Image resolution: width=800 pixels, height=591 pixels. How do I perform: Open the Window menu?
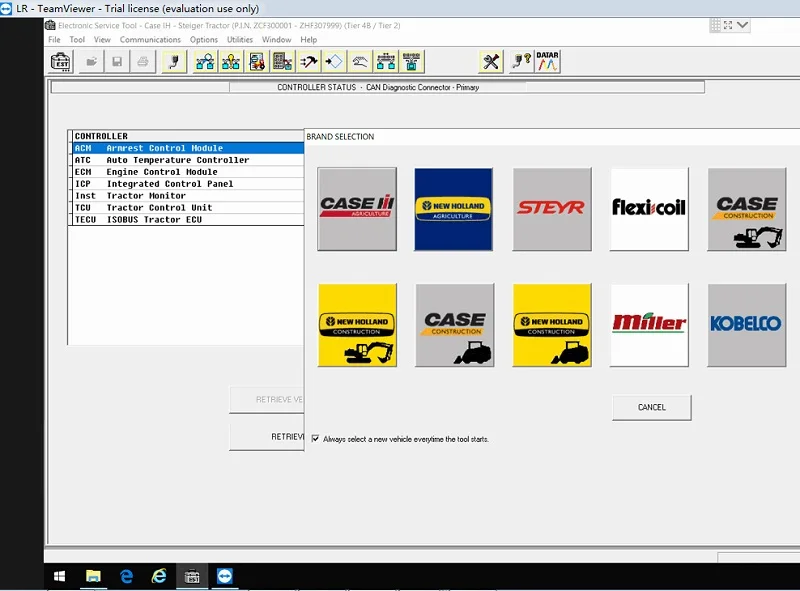point(277,39)
